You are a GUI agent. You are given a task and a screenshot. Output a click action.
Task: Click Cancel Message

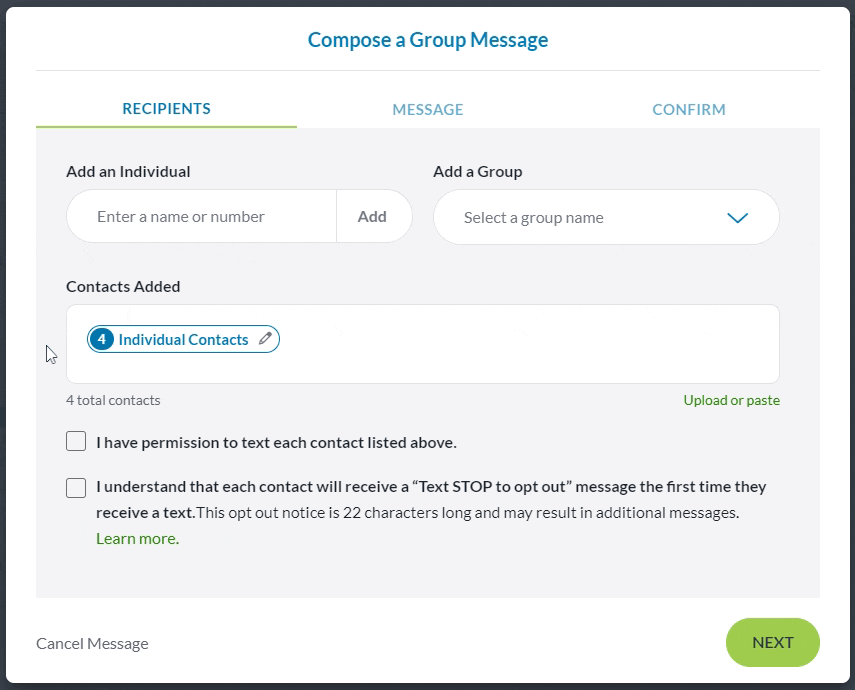tap(92, 644)
